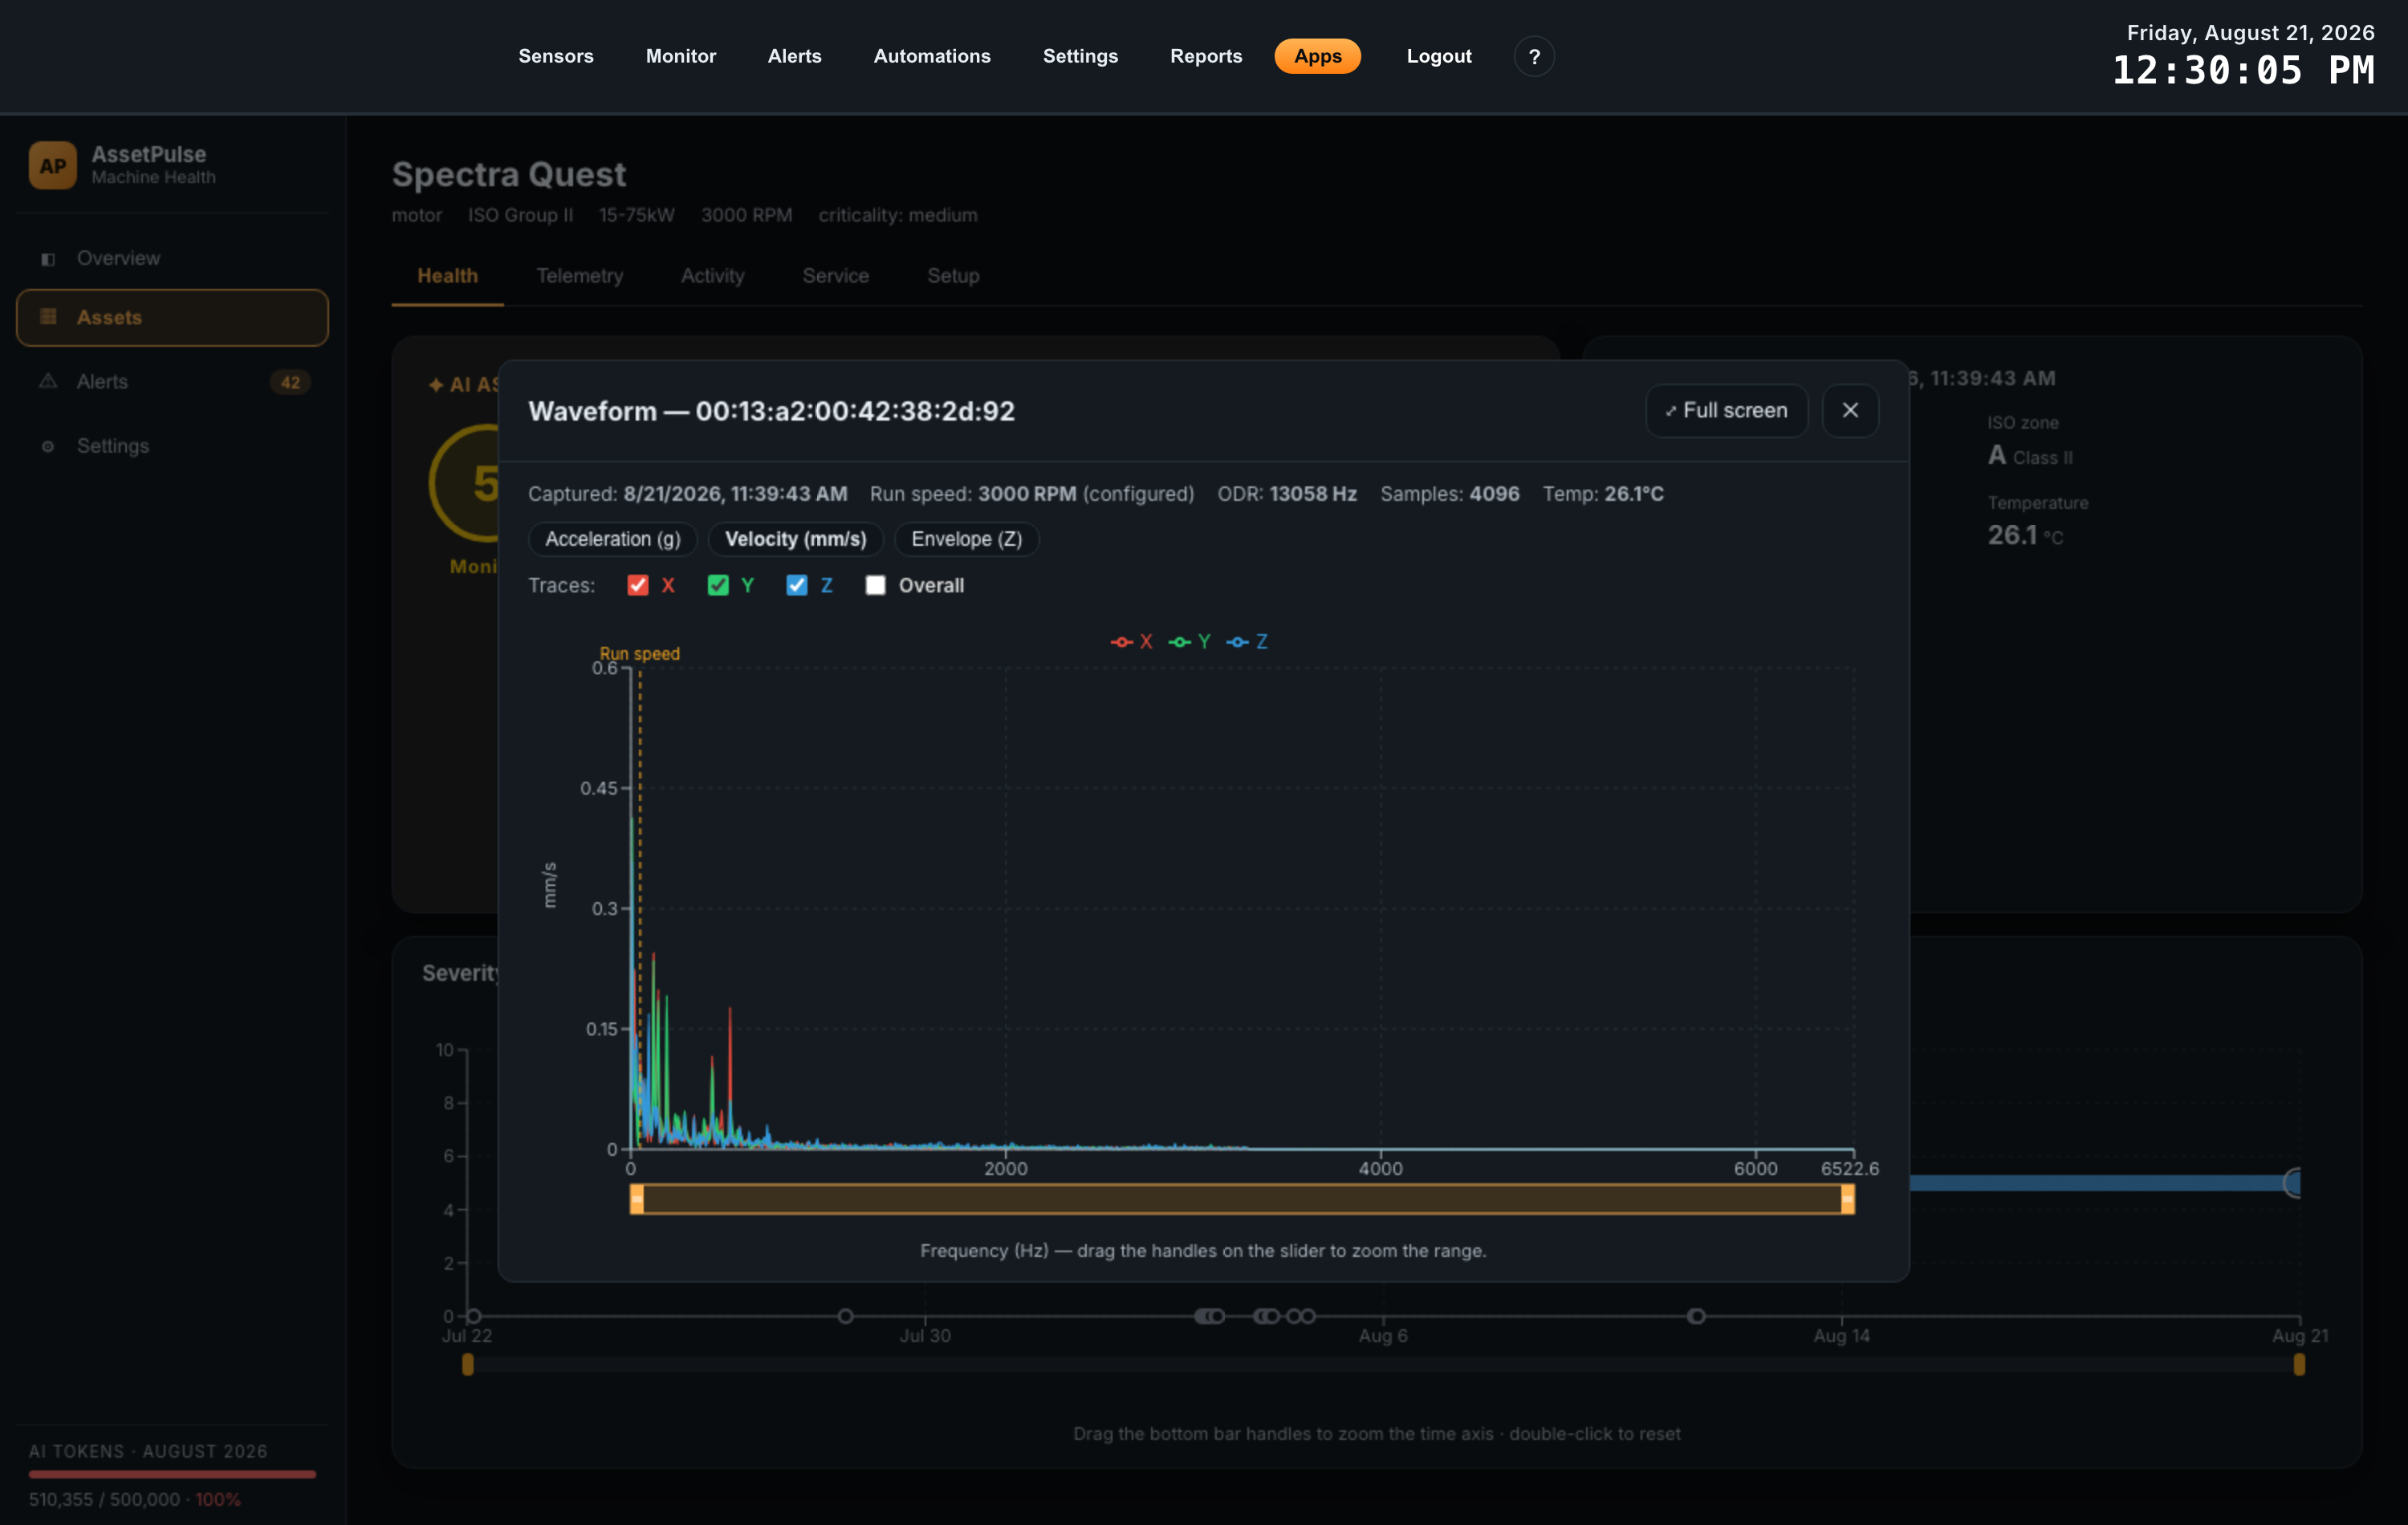Click the 26.1 °C temperature reading
The height and width of the screenshot is (1525, 2408).
2025,536
